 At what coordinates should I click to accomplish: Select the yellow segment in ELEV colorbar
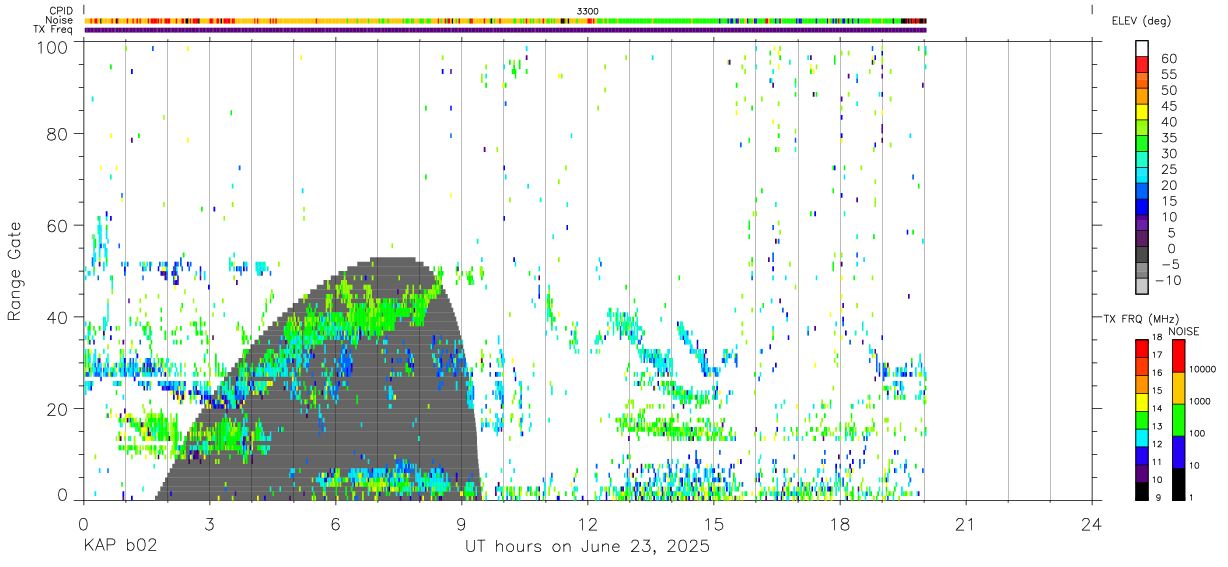(1142, 112)
